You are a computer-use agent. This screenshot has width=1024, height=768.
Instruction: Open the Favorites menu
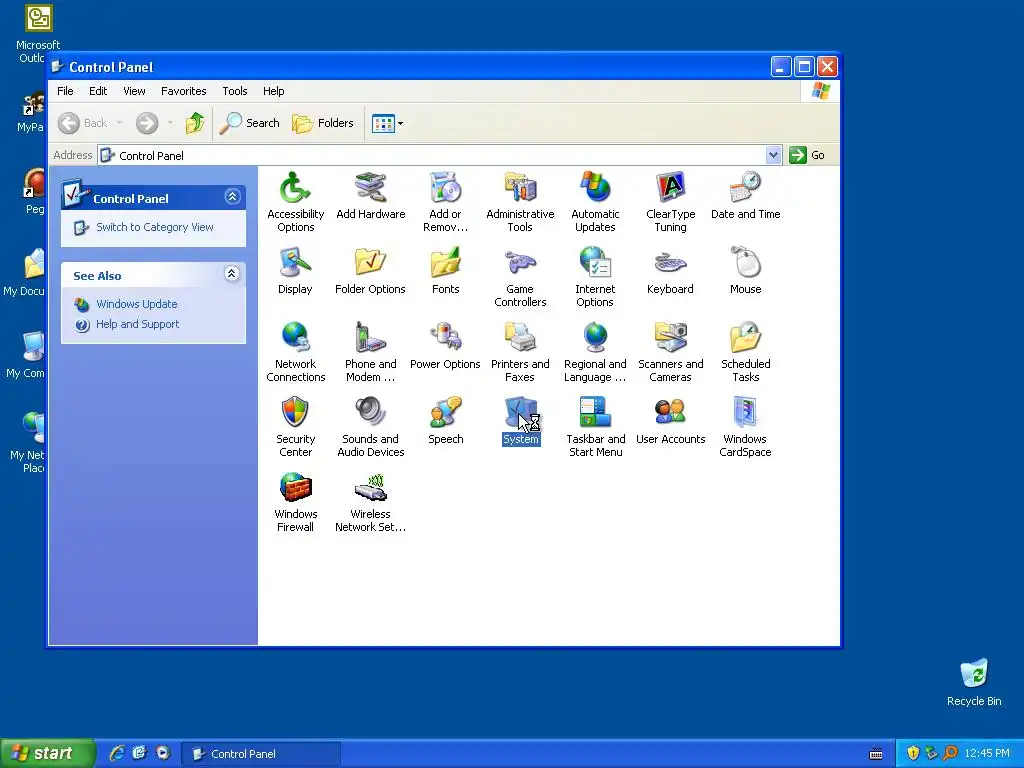[184, 91]
